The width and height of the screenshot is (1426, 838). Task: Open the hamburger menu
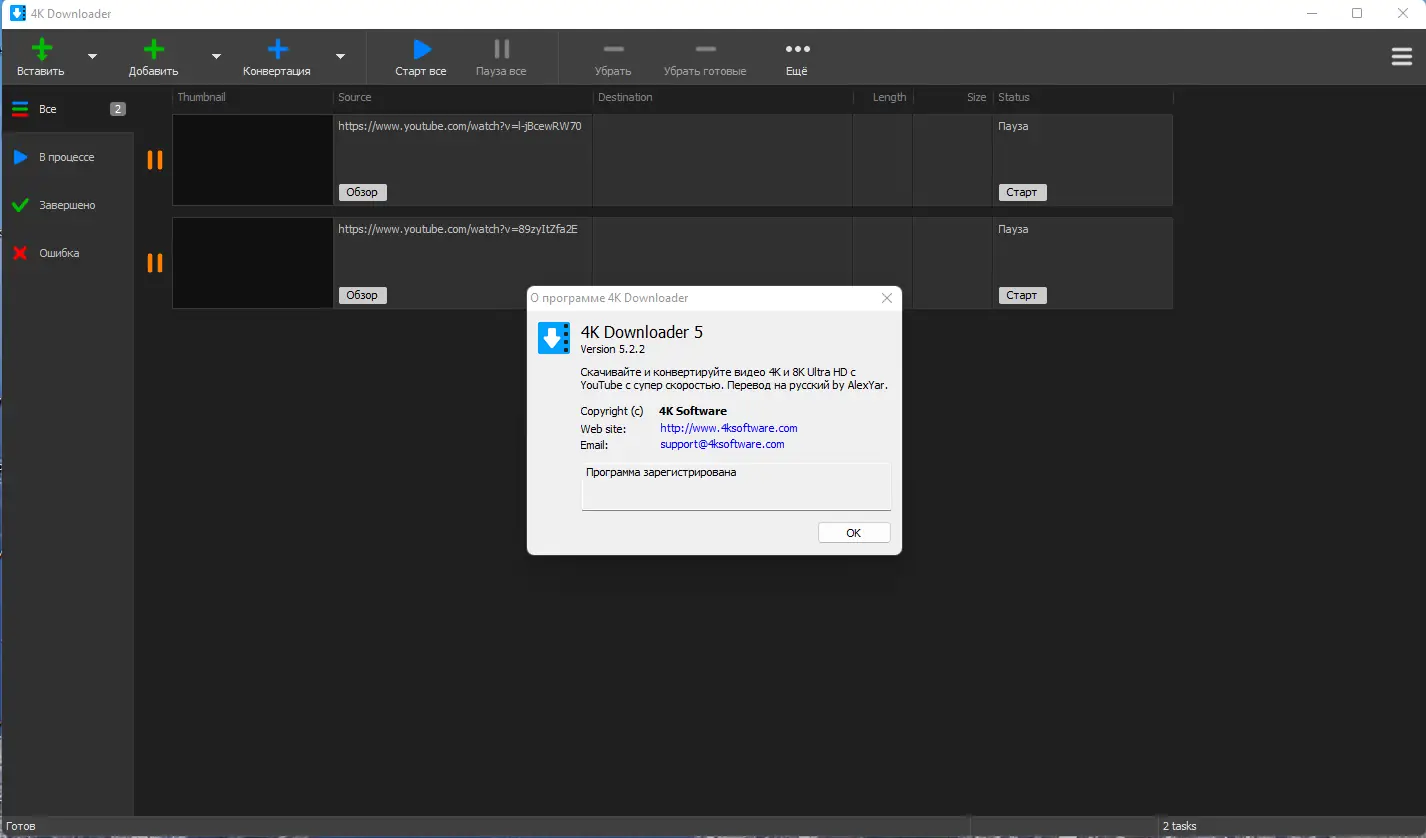pos(1400,56)
